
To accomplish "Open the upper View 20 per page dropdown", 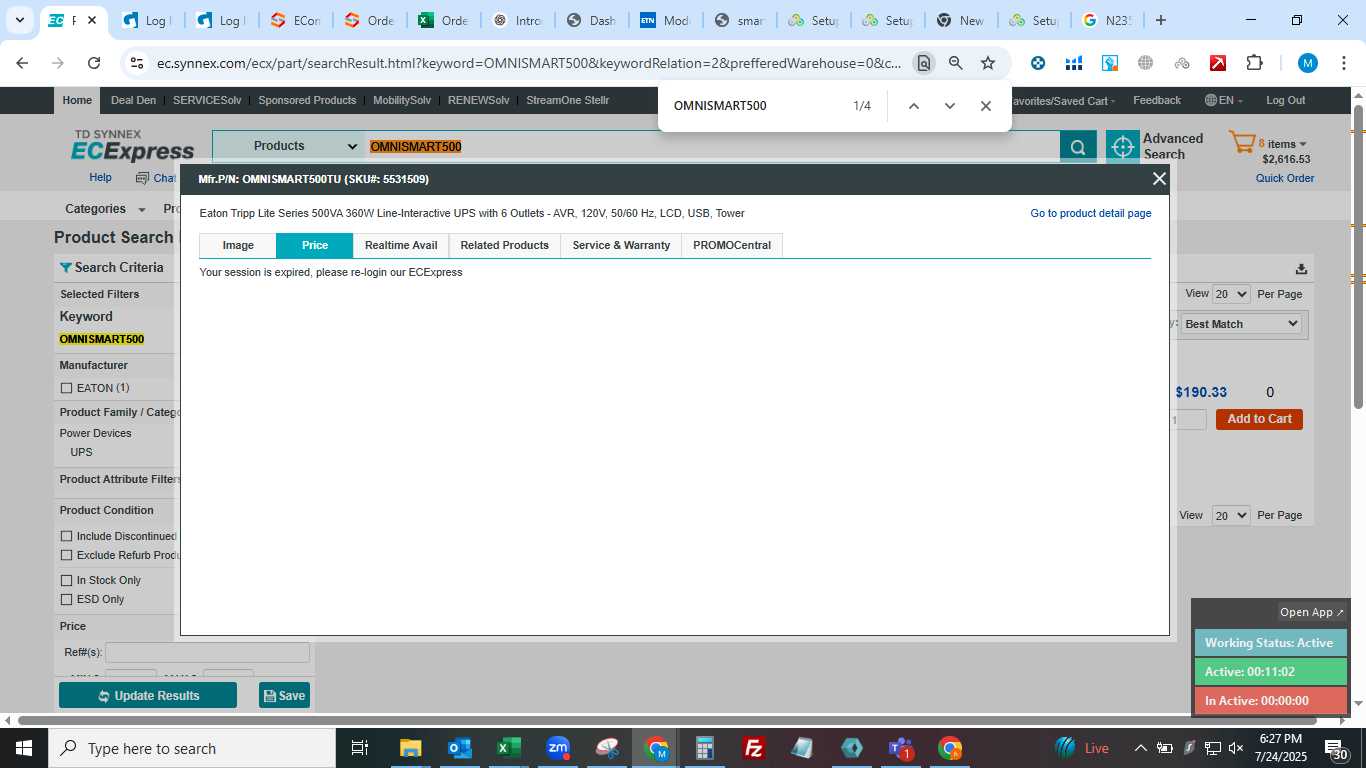I will tap(1231, 294).
